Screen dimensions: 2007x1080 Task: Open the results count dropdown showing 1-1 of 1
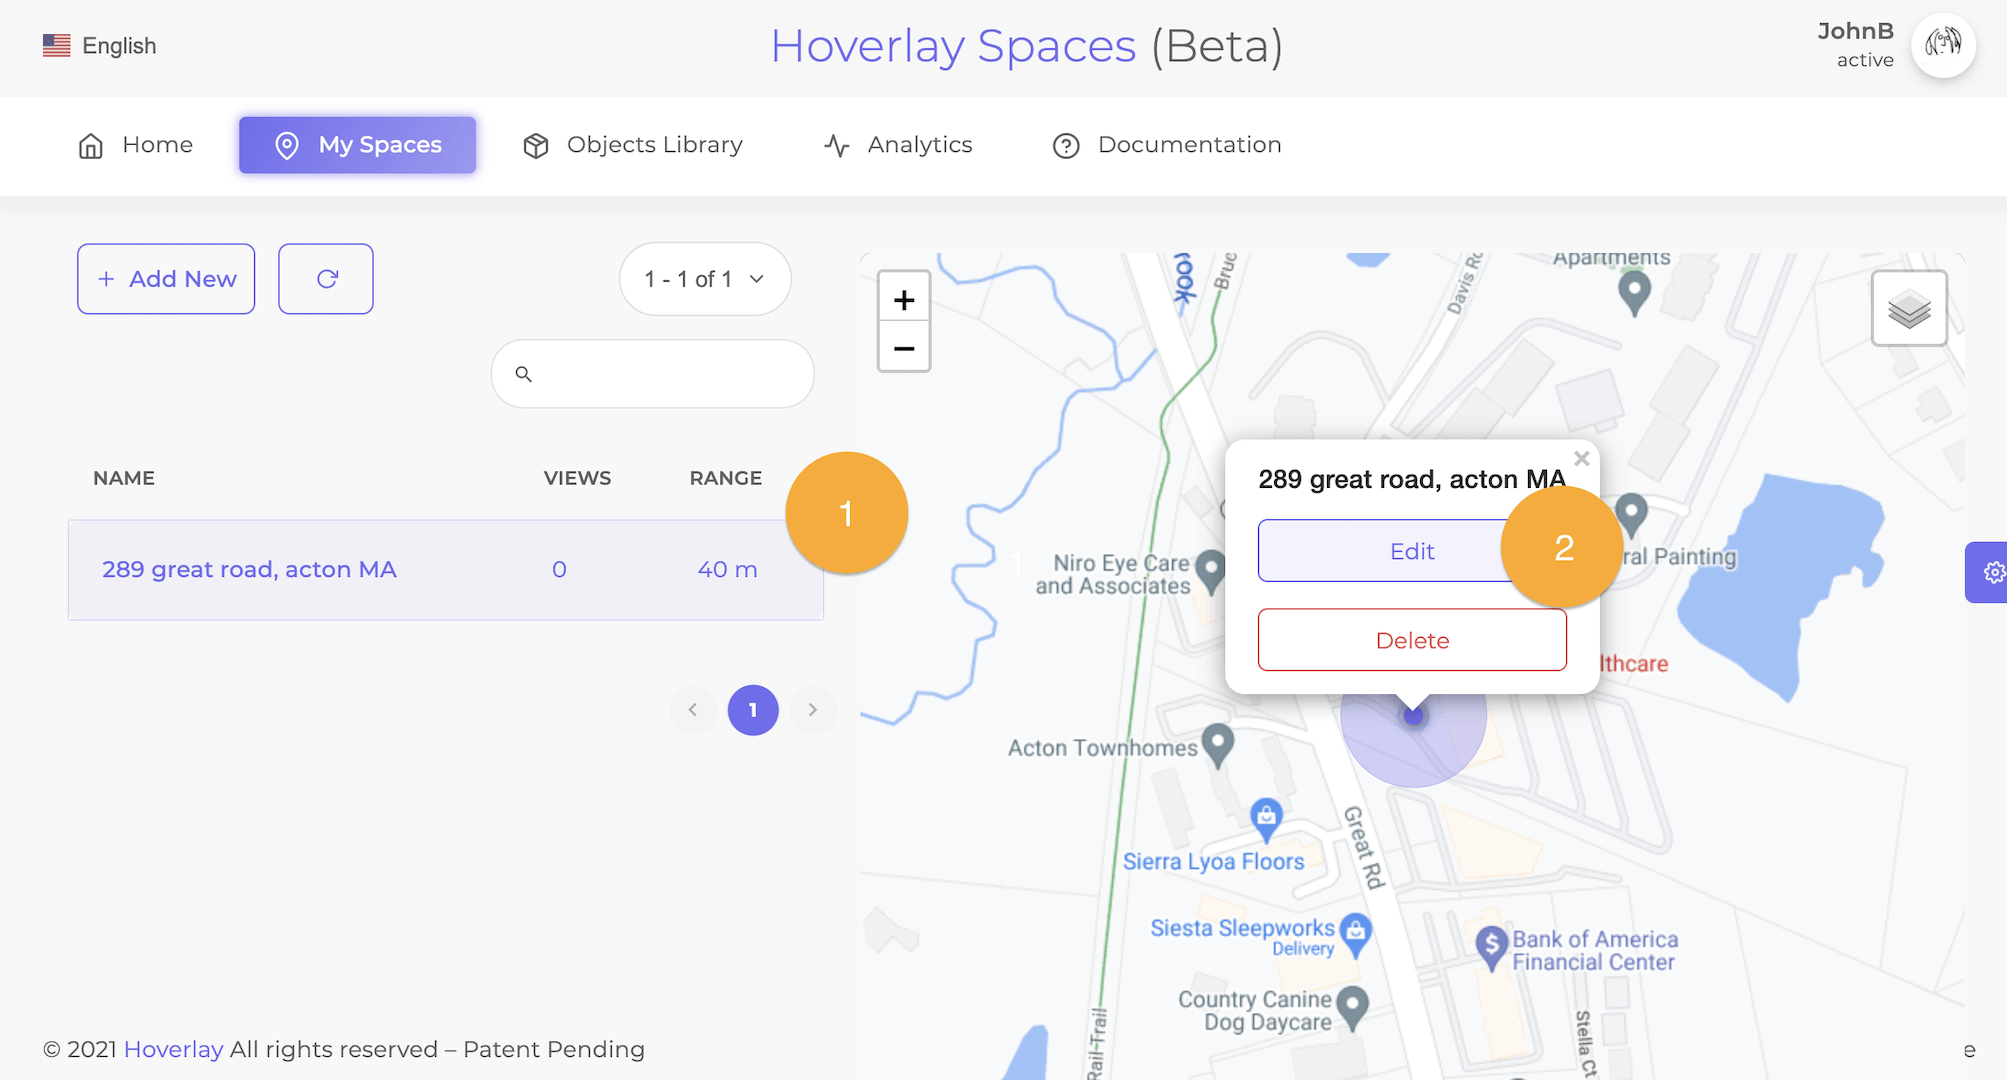[x=704, y=279]
